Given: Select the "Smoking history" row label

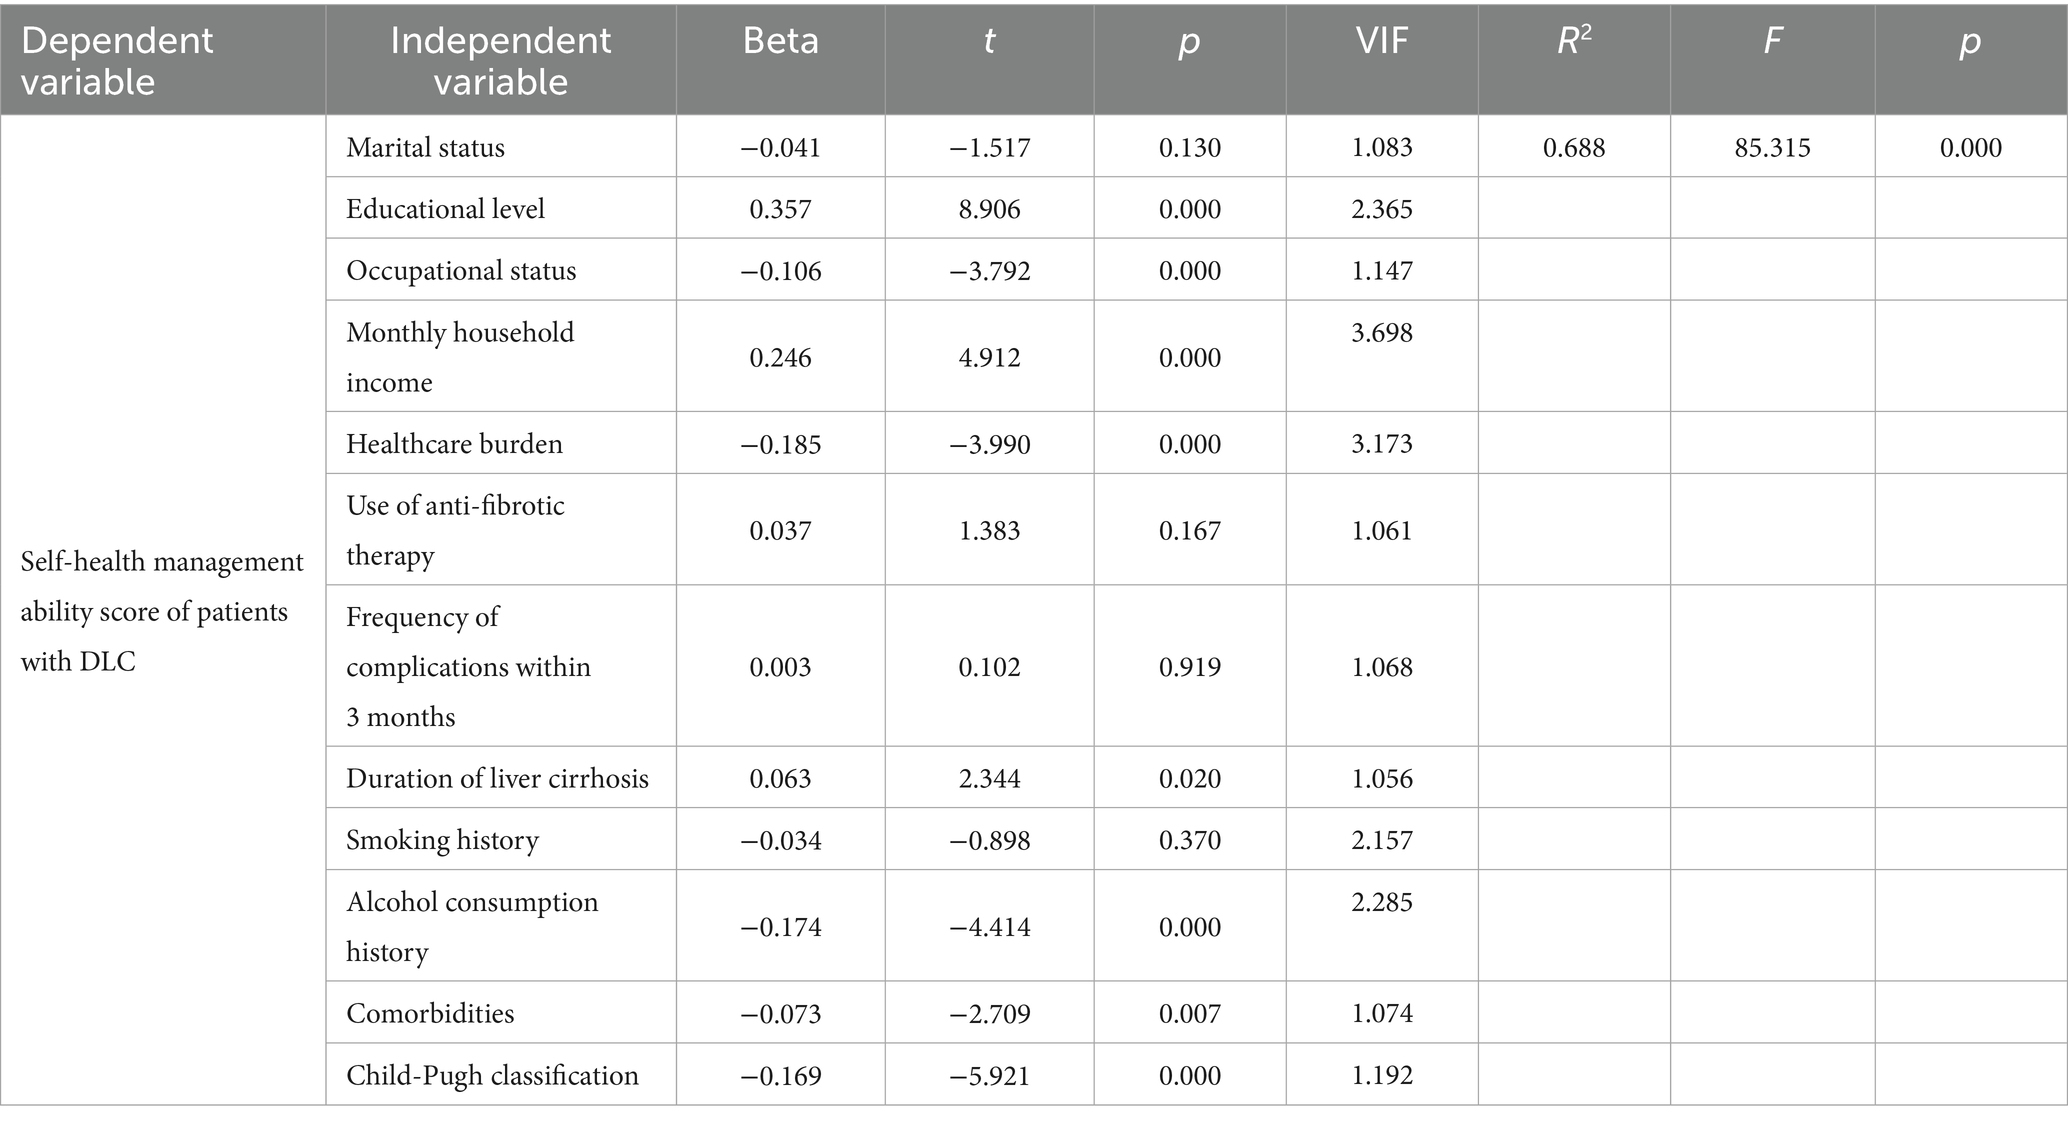Looking at the screenshot, I should click(442, 840).
